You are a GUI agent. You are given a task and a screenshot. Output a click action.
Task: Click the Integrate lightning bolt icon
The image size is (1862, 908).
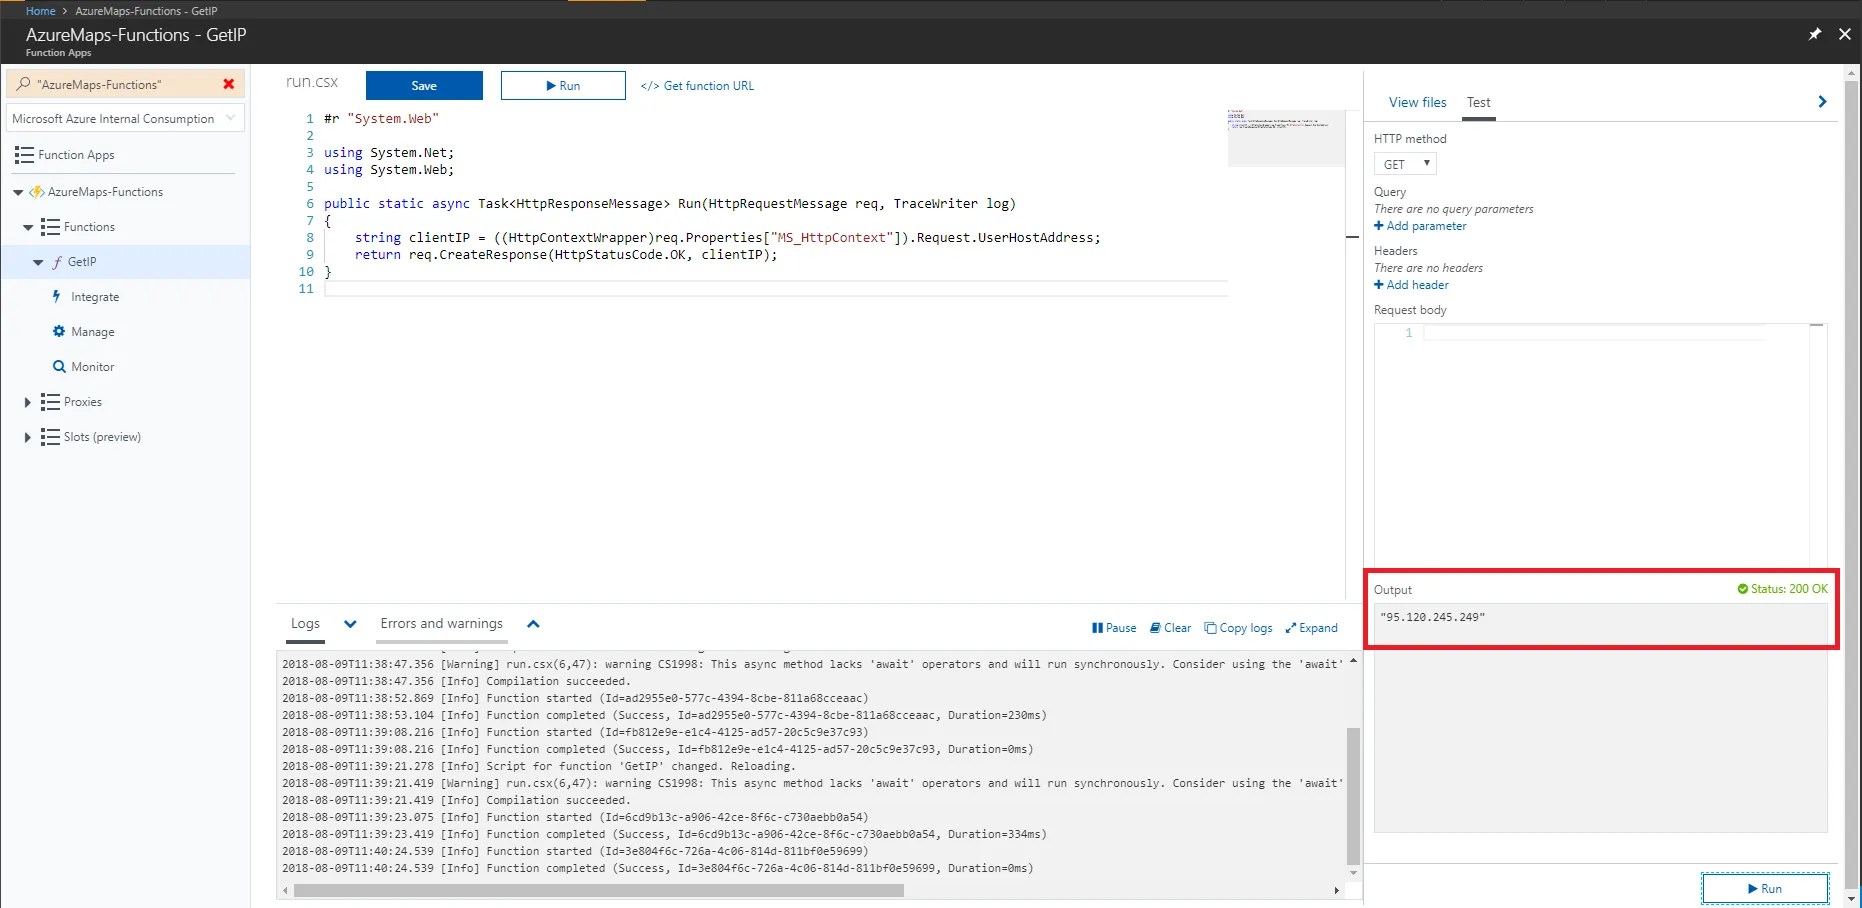click(57, 297)
